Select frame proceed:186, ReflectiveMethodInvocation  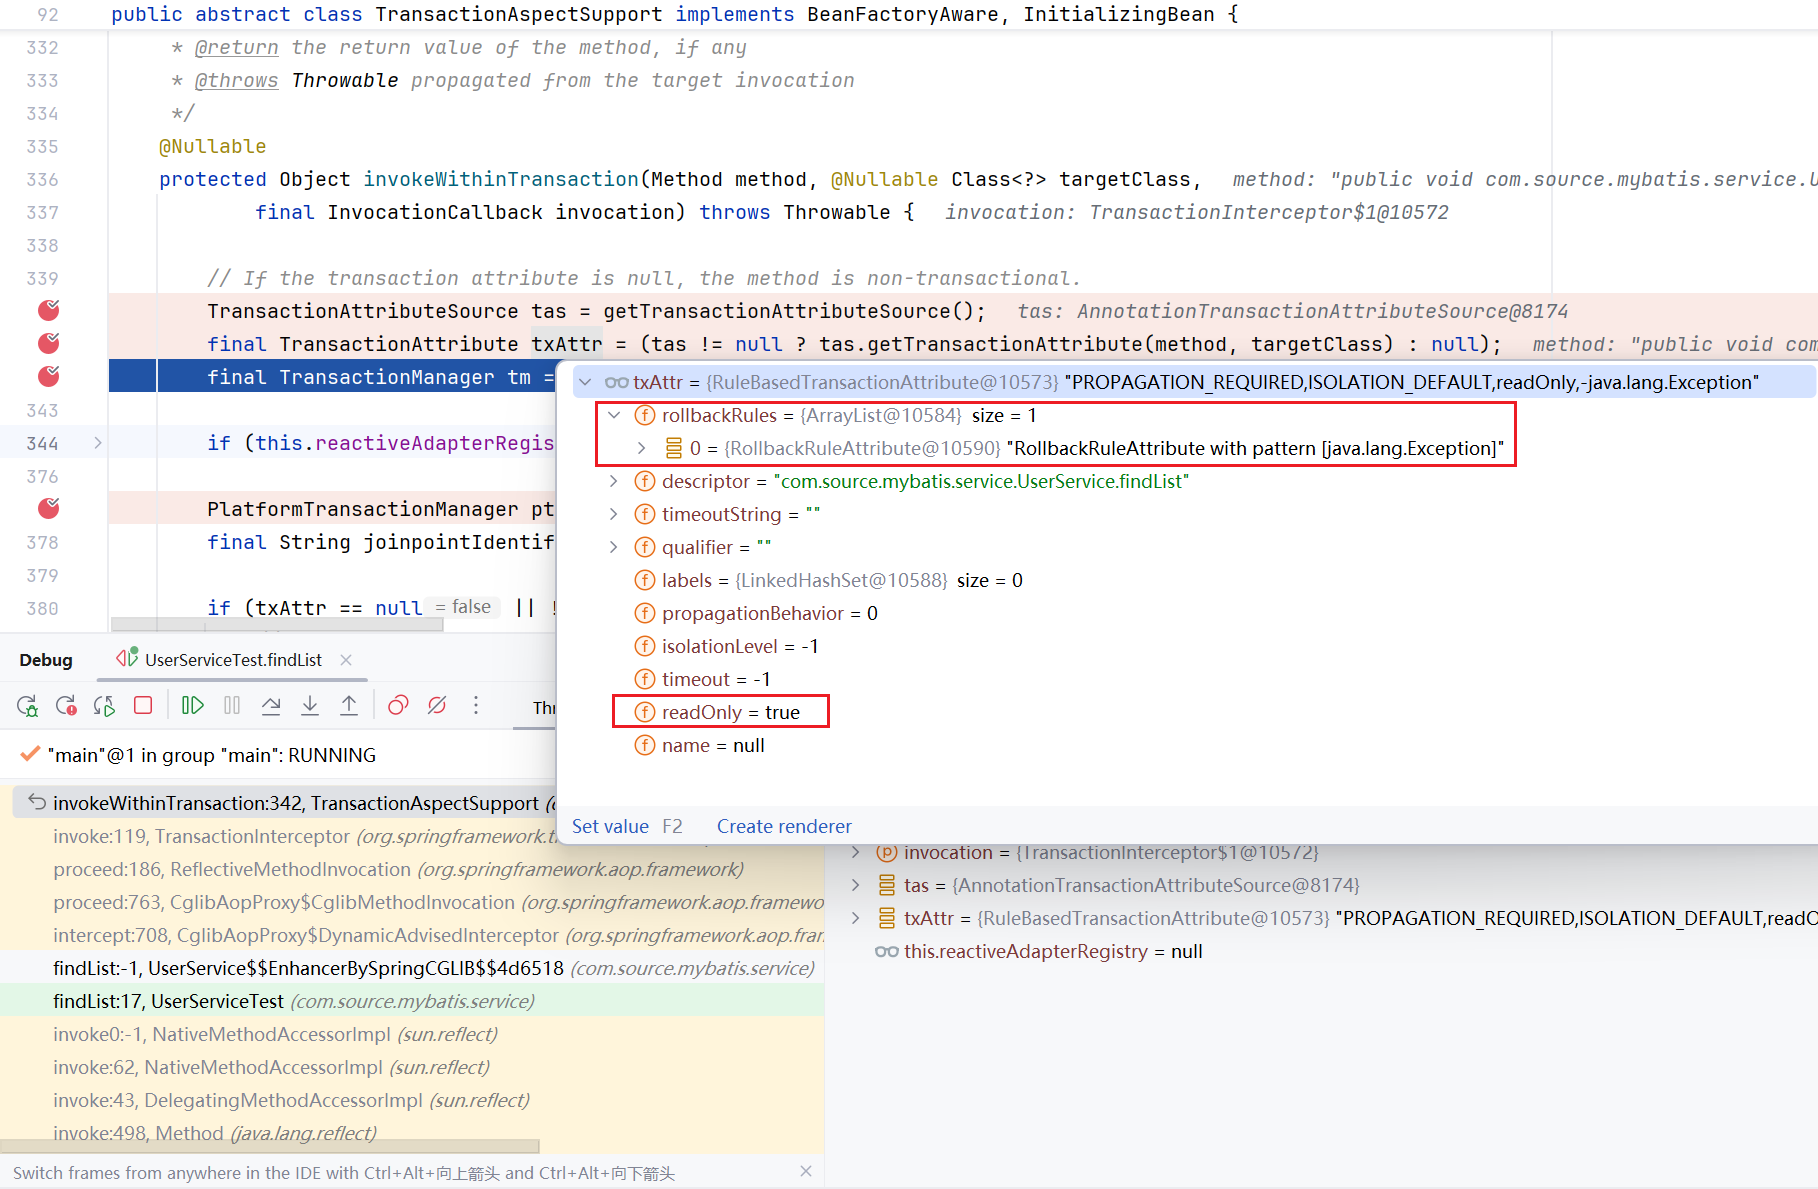coord(412,869)
